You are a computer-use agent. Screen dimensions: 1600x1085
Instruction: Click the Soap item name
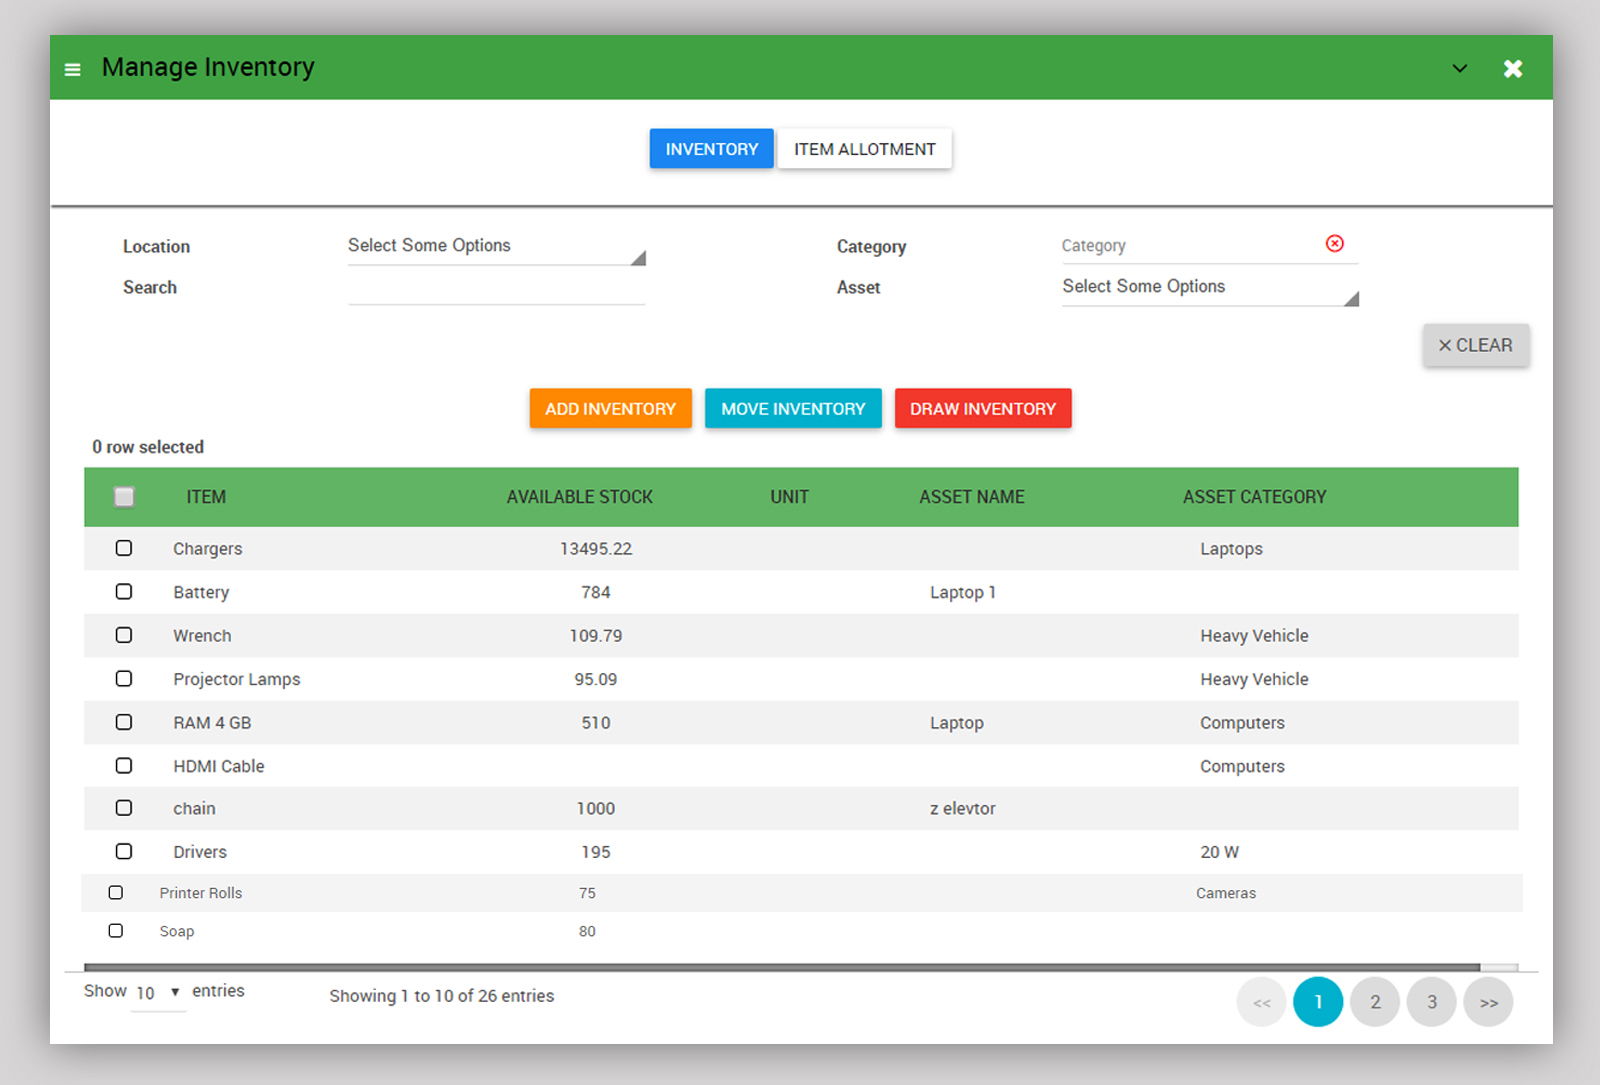tap(177, 931)
